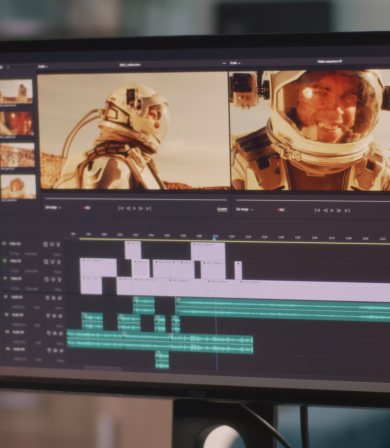Click middle round icon on Audio 03 header
The height and width of the screenshot is (448, 390).
pos(55,333)
